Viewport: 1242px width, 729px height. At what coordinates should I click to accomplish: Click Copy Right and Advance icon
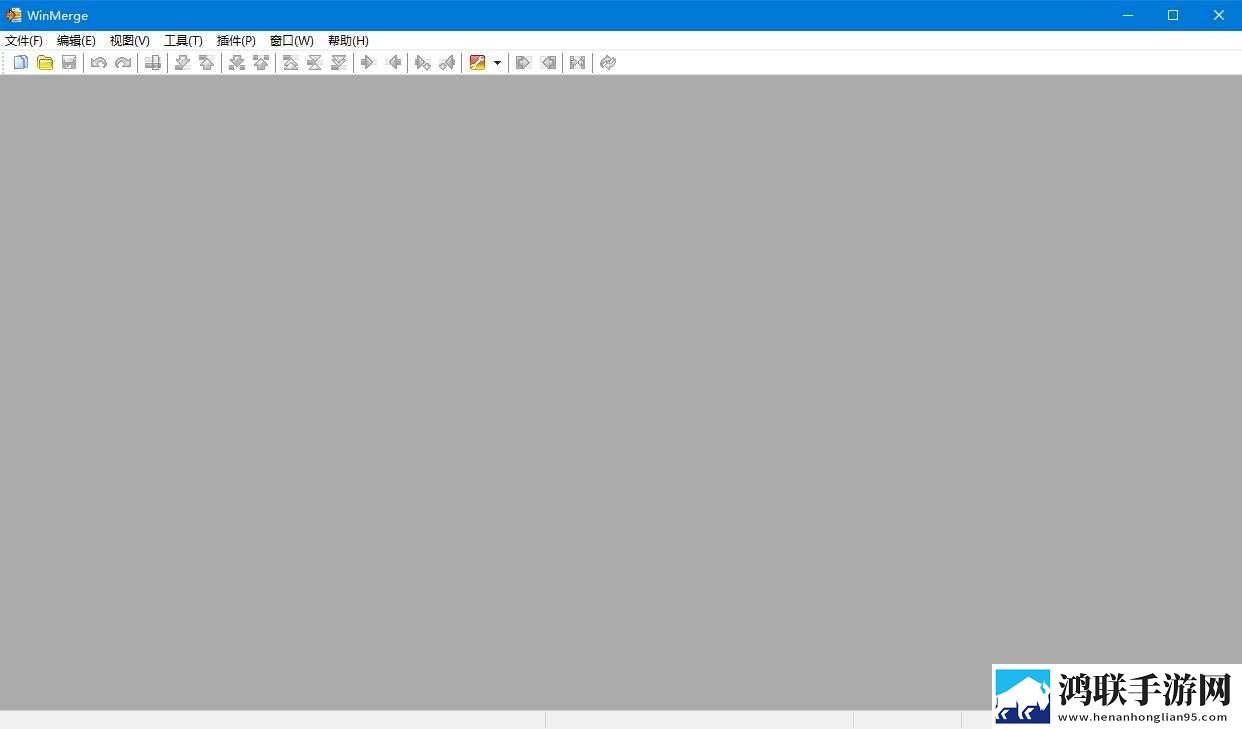click(422, 63)
